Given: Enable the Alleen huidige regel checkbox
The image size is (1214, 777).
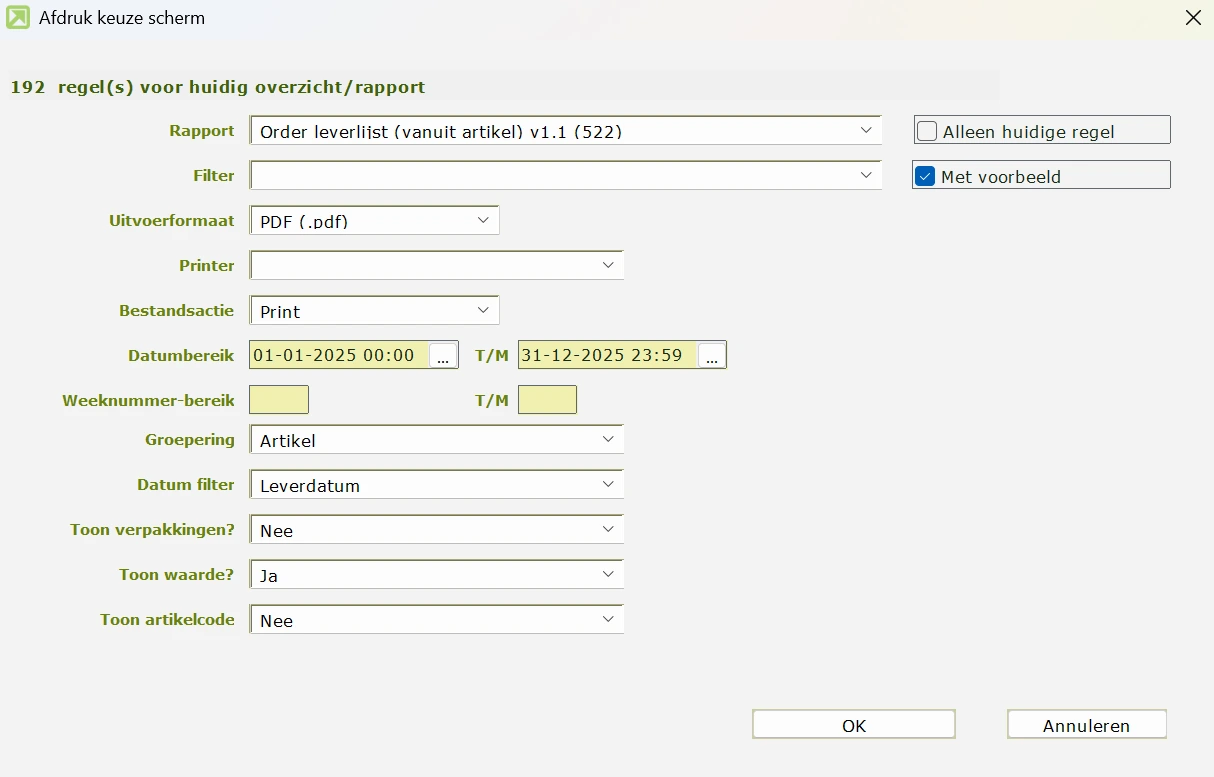Looking at the screenshot, I should click(x=928, y=131).
